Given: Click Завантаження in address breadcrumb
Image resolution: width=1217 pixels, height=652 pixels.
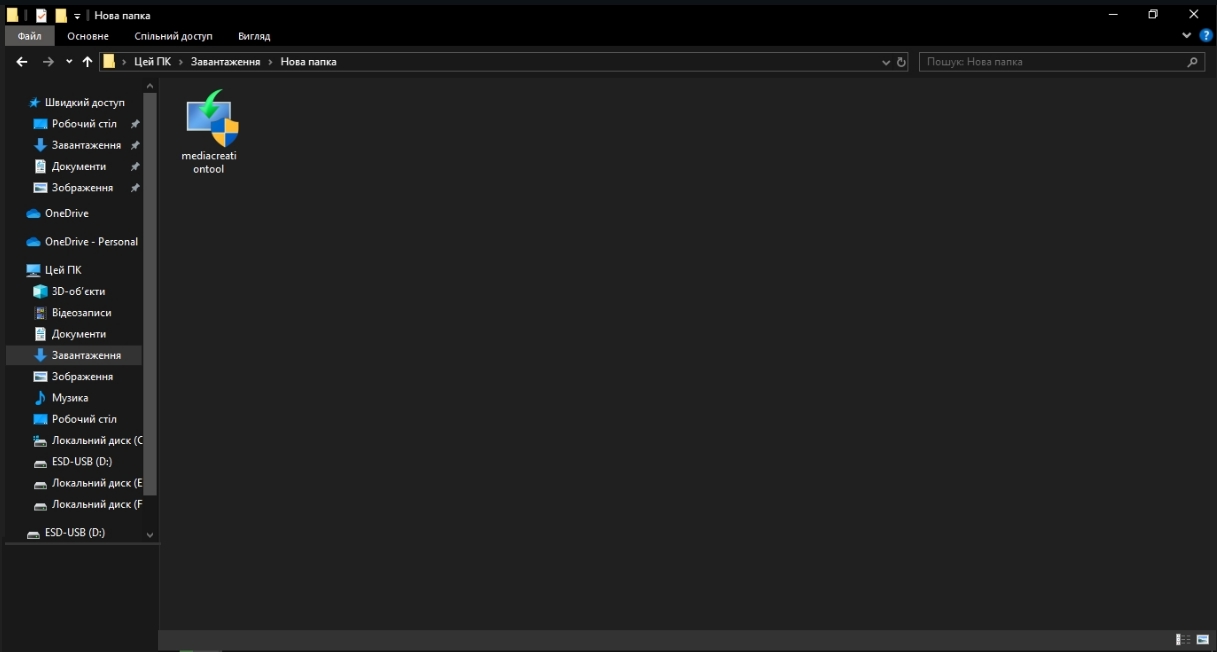Looking at the screenshot, I should (x=225, y=62).
